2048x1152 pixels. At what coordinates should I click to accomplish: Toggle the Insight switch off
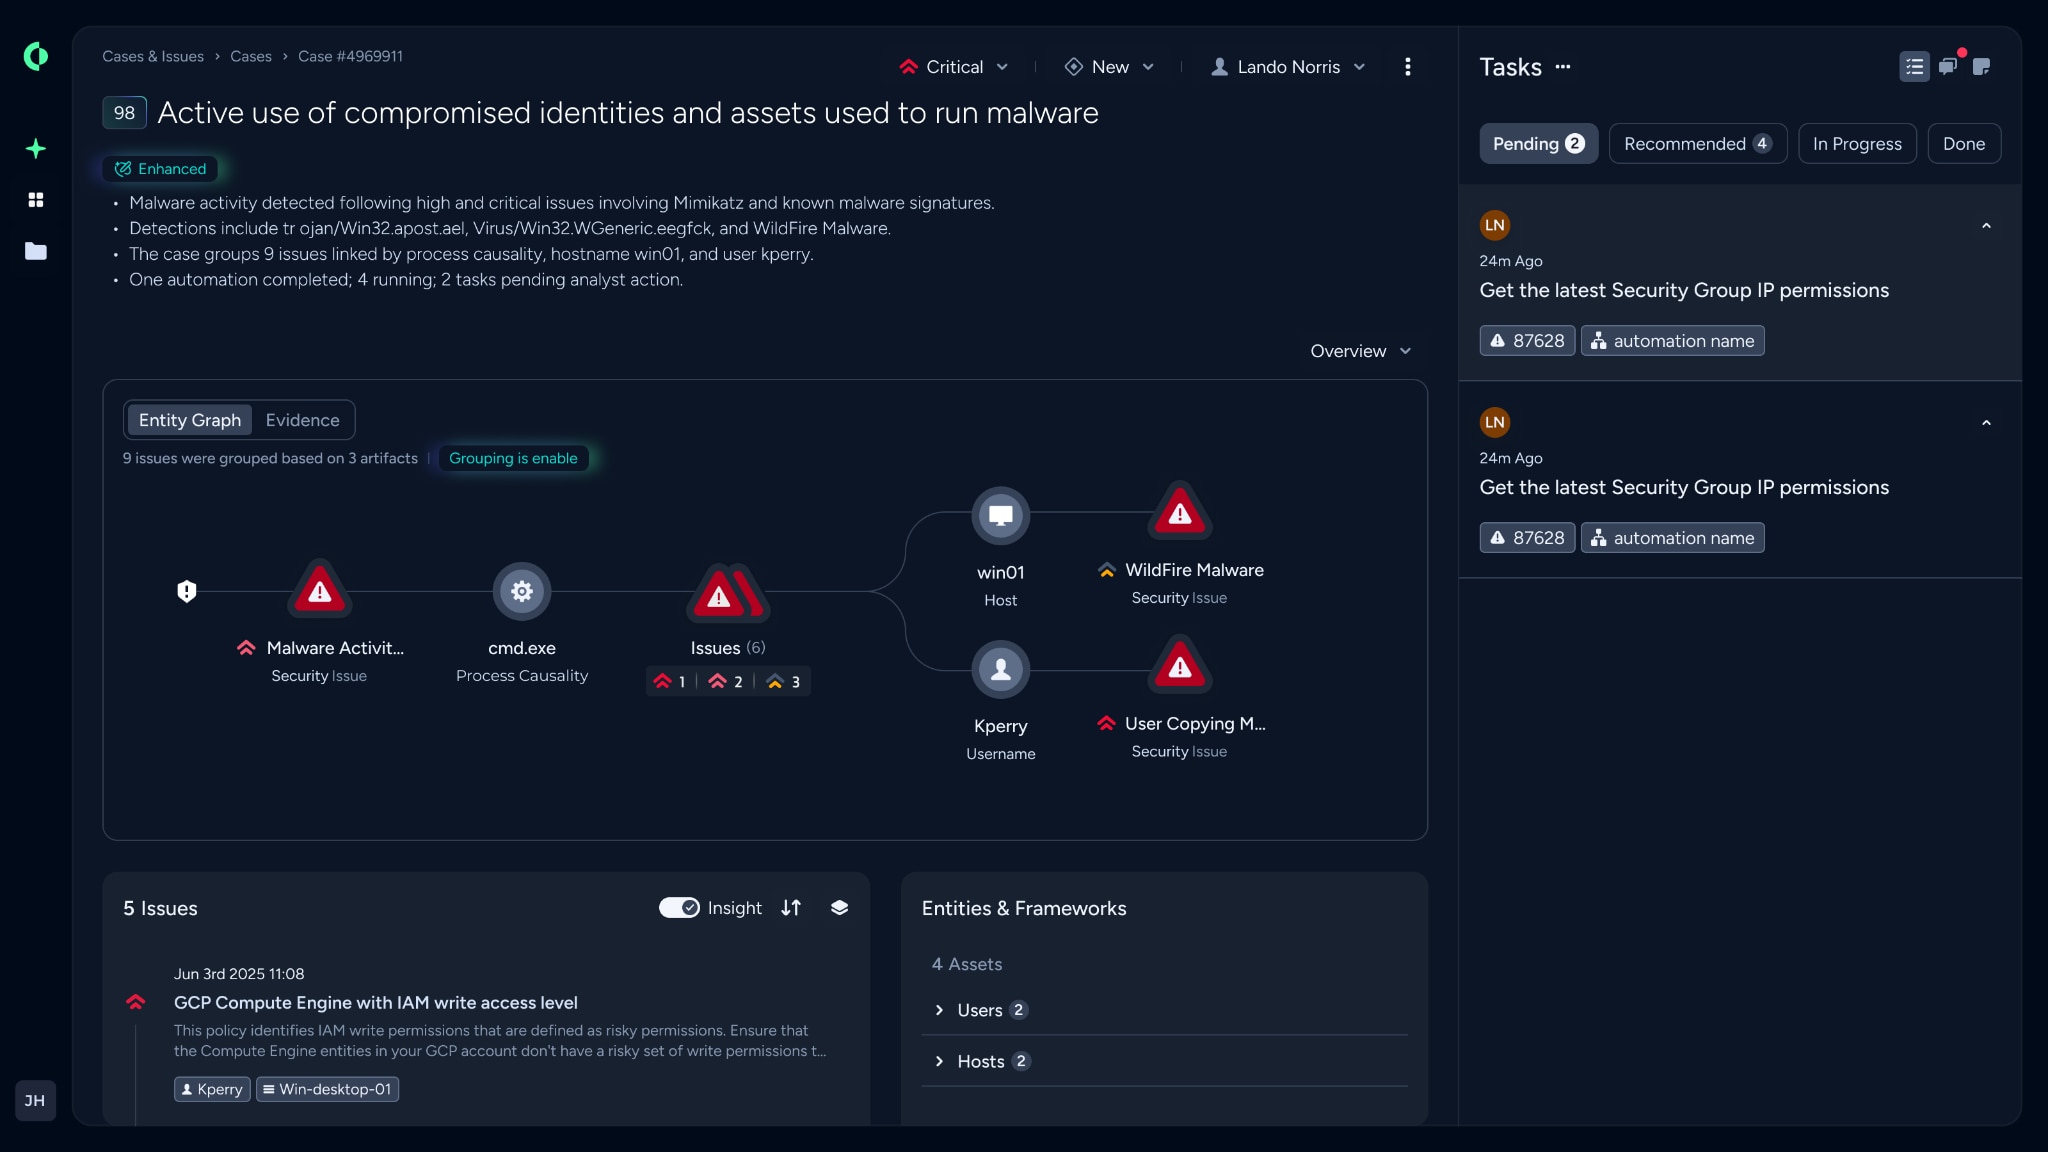click(679, 907)
